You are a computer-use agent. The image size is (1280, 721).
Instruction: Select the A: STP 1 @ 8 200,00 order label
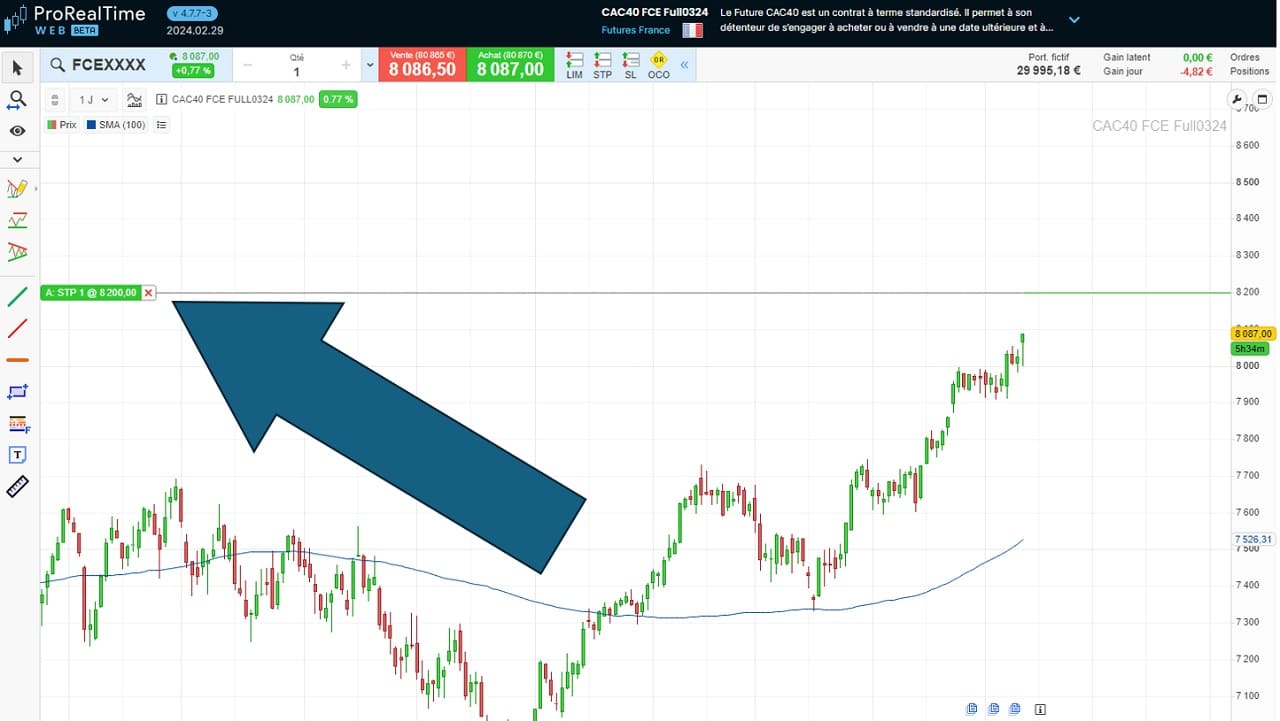pyautogui.click(x=91, y=293)
